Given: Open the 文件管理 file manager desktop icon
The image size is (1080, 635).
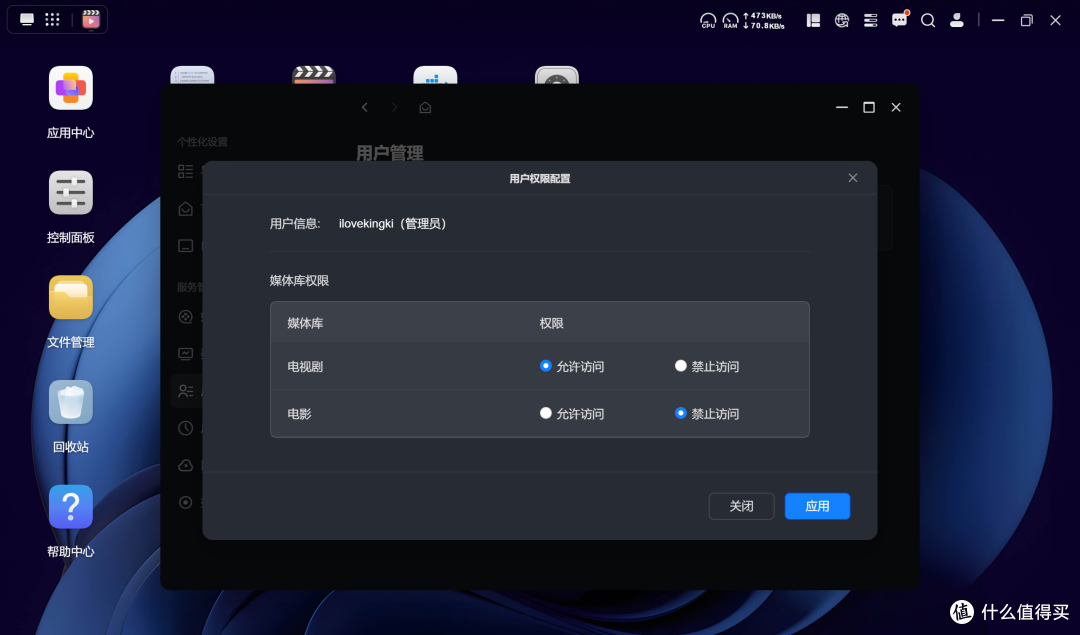Looking at the screenshot, I should click(70, 298).
